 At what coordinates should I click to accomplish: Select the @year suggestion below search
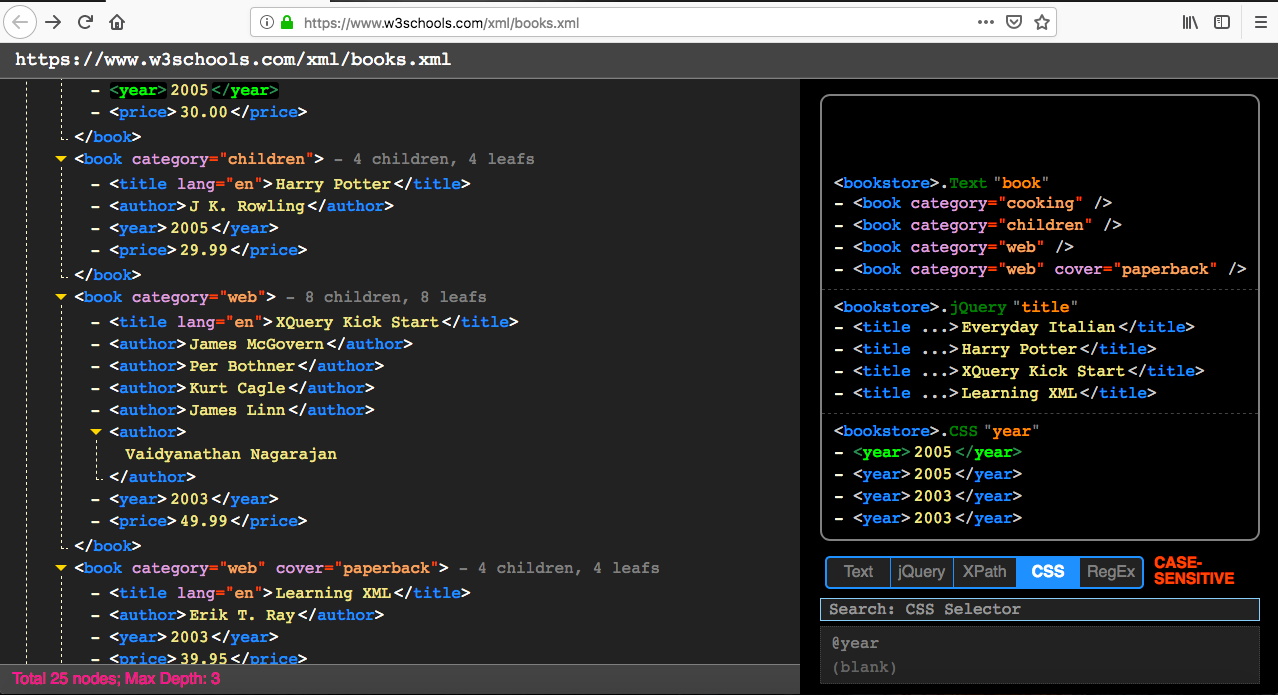854,643
